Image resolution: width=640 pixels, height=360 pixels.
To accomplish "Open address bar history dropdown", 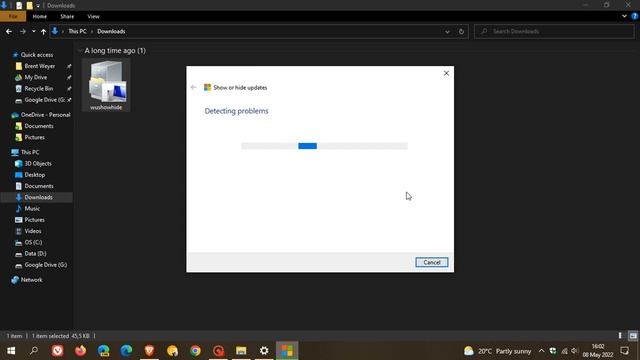I will point(447,31).
